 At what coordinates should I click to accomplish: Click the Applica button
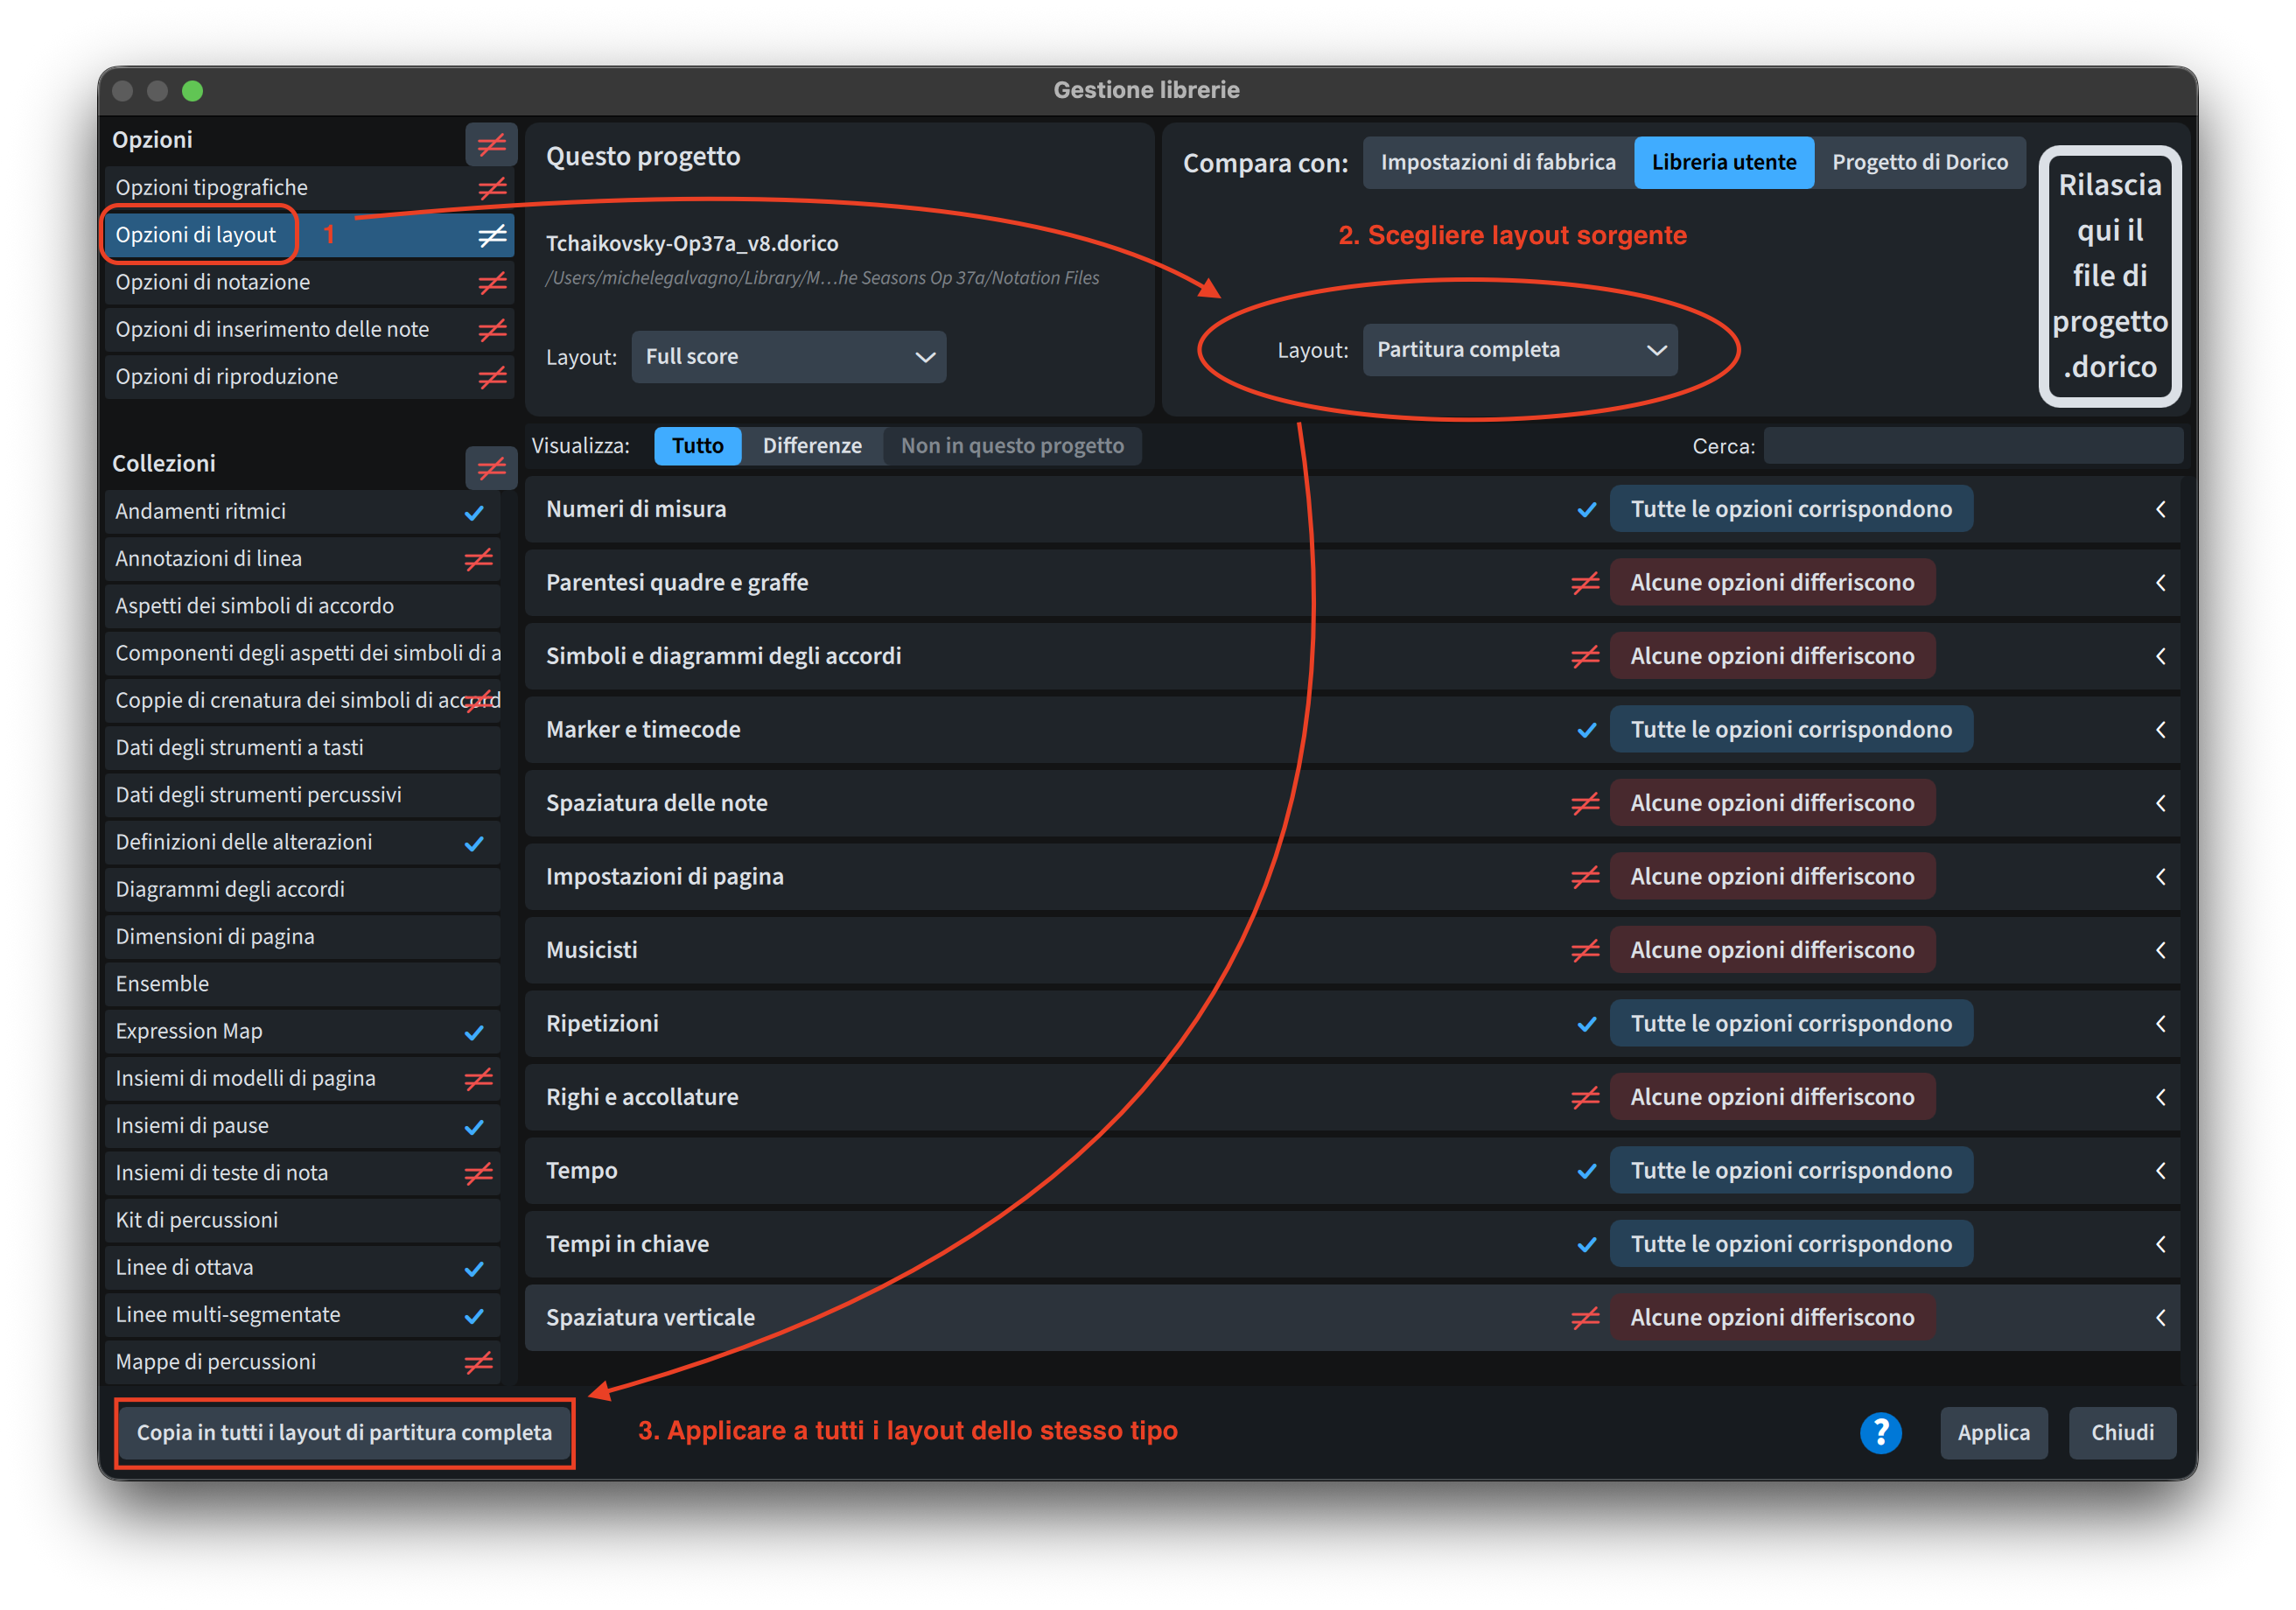[1993, 1432]
